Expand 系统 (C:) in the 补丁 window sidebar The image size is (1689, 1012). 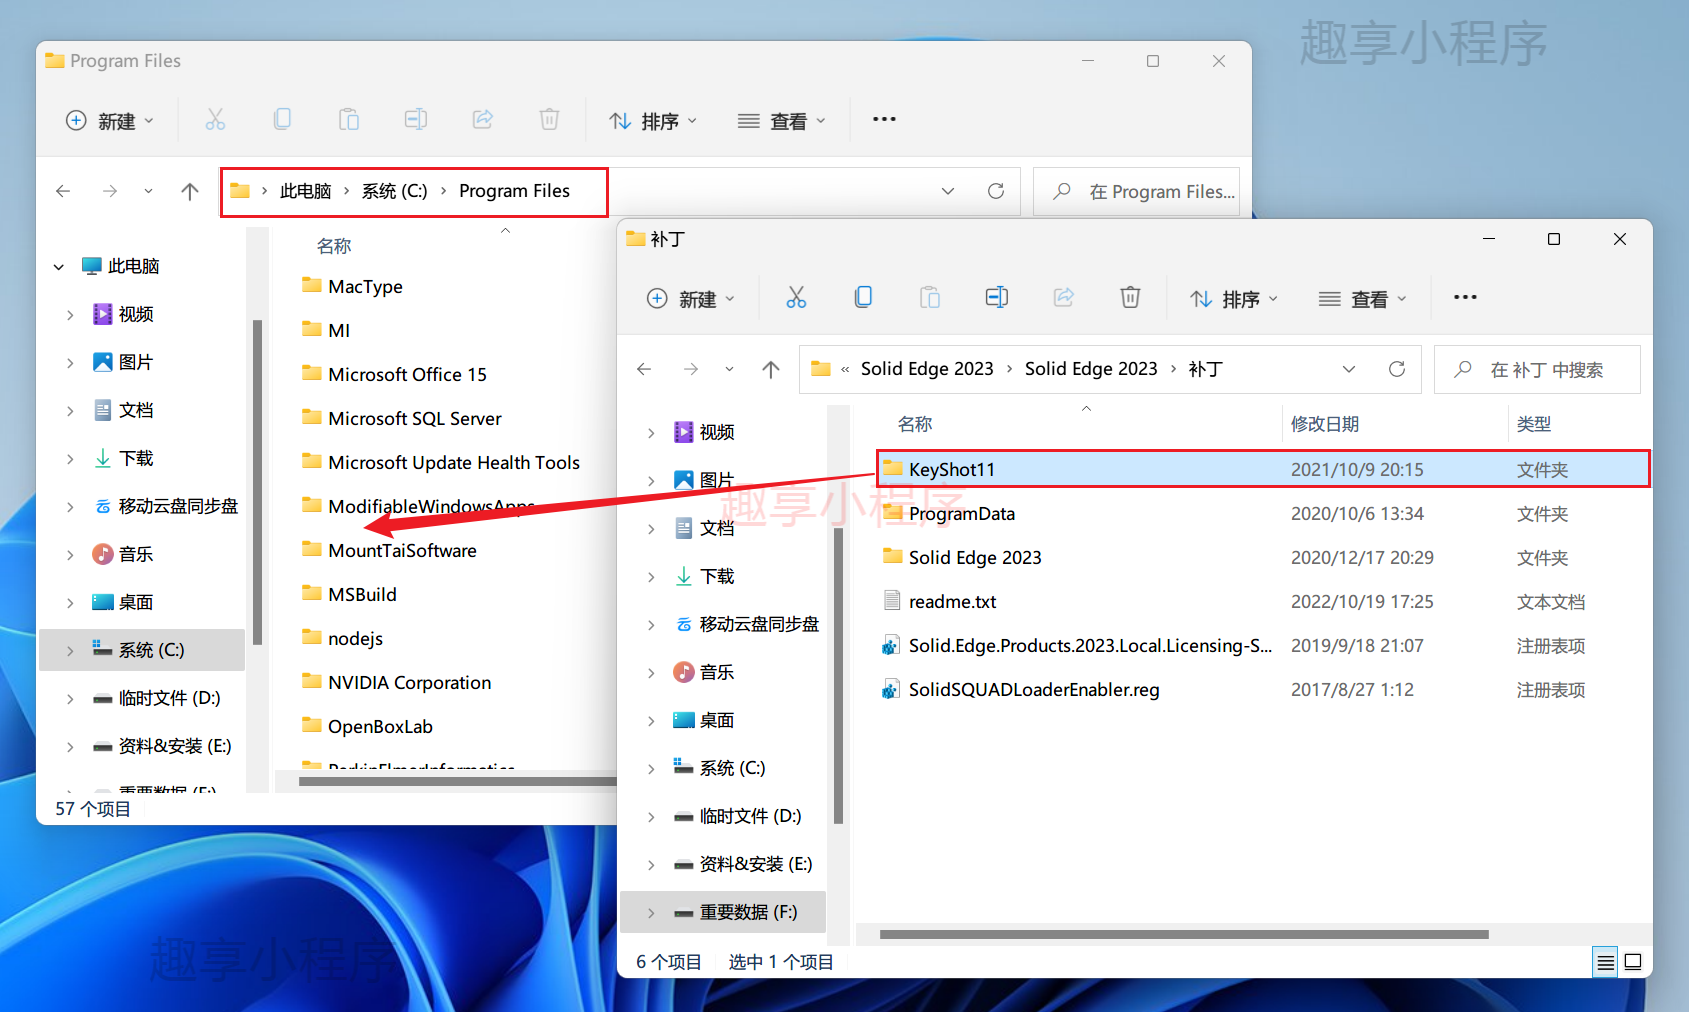click(651, 768)
